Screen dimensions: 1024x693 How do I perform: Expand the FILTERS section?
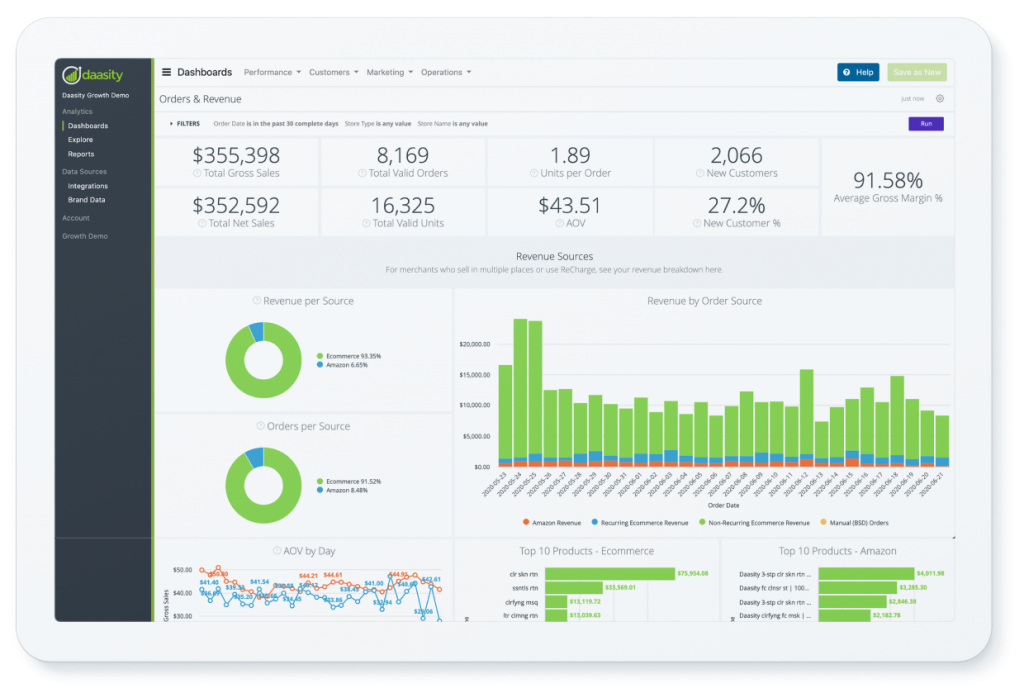click(188, 123)
